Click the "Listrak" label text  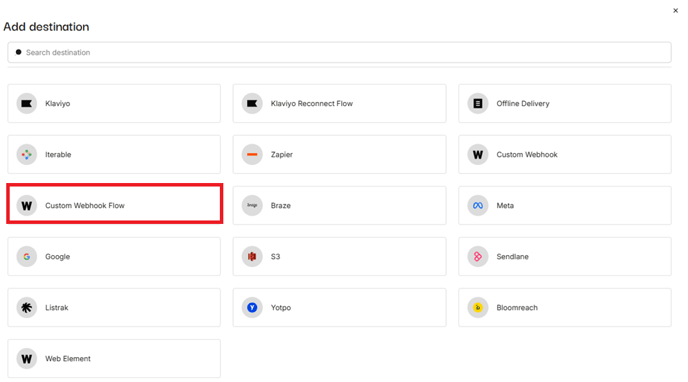pos(57,307)
